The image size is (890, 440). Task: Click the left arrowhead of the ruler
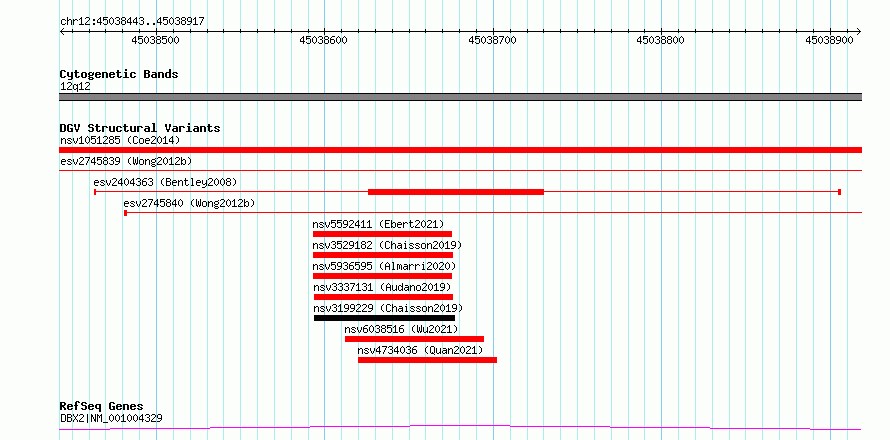point(62,31)
